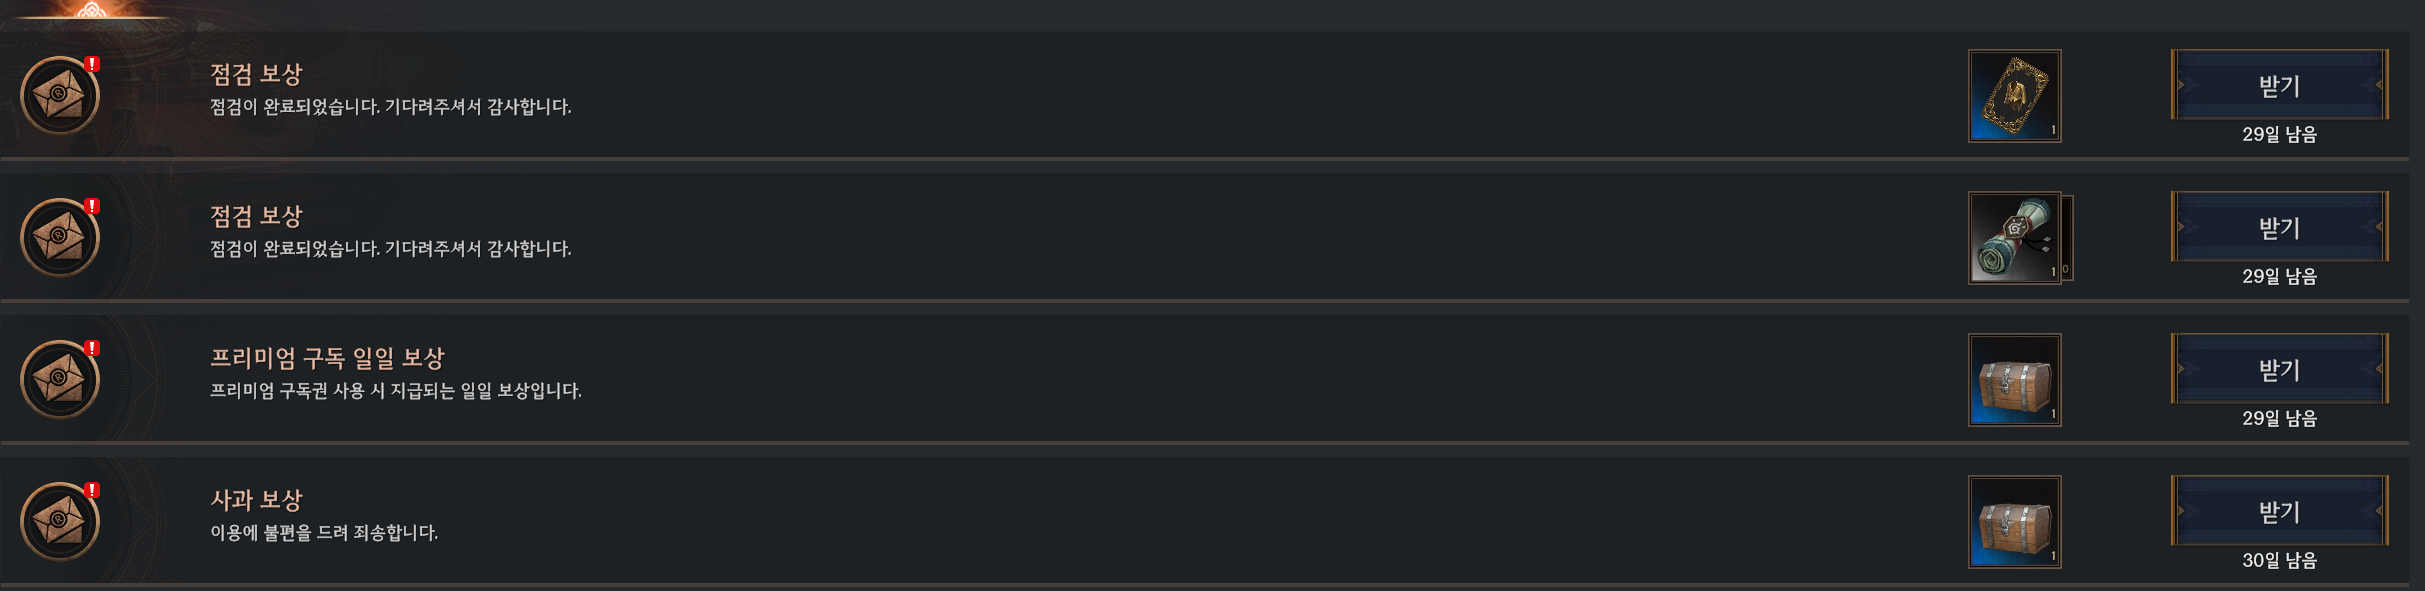Click 29일 남음 label under 프리미엄 구독 reward button
The width and height of the screenshot is (2425, 591).
[2279, 419]
